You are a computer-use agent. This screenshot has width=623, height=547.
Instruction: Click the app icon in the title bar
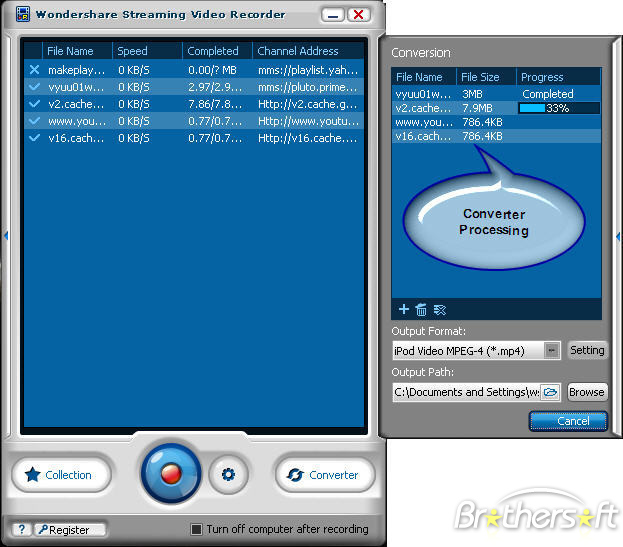(x=23, y=14)
